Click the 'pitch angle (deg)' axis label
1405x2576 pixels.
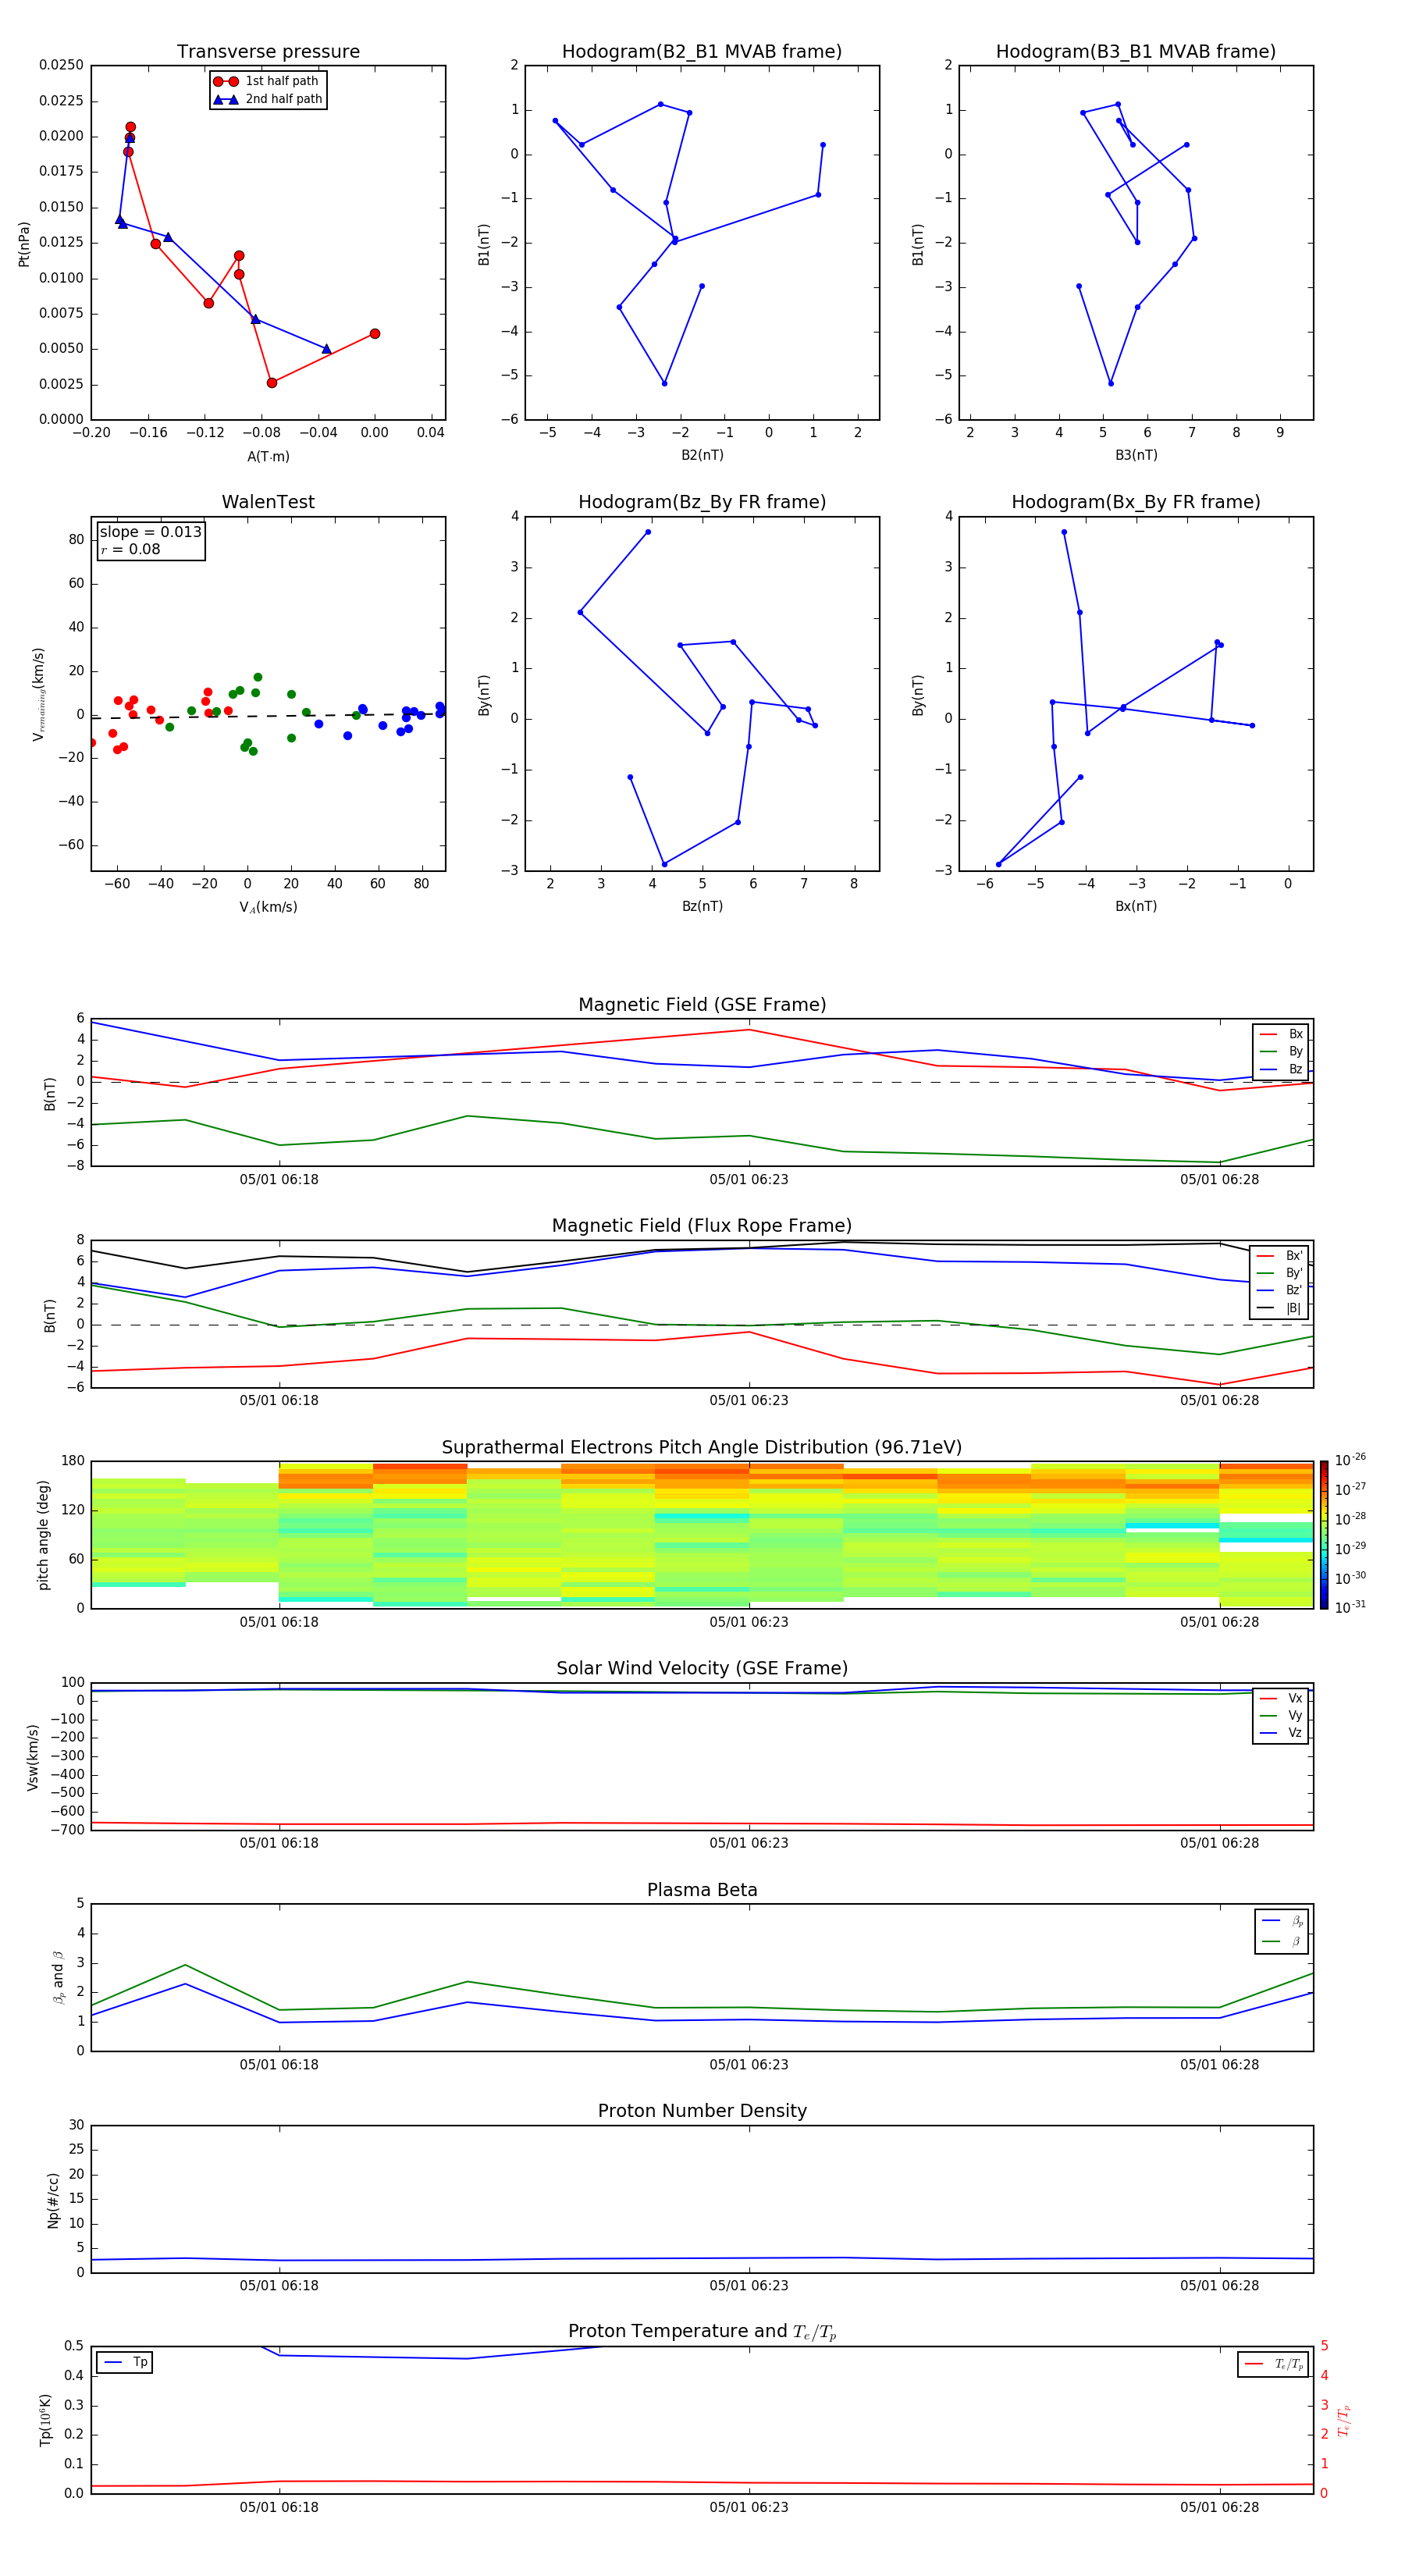click(43, 1535)
